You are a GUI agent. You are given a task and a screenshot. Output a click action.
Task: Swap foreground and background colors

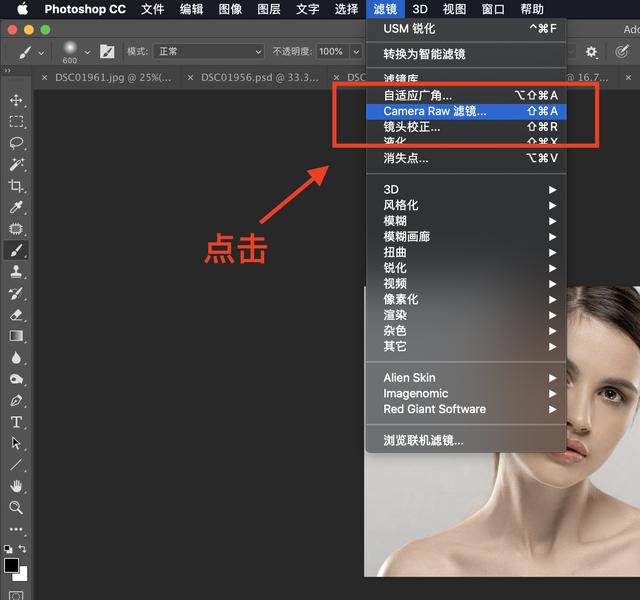tap(22, 549)
